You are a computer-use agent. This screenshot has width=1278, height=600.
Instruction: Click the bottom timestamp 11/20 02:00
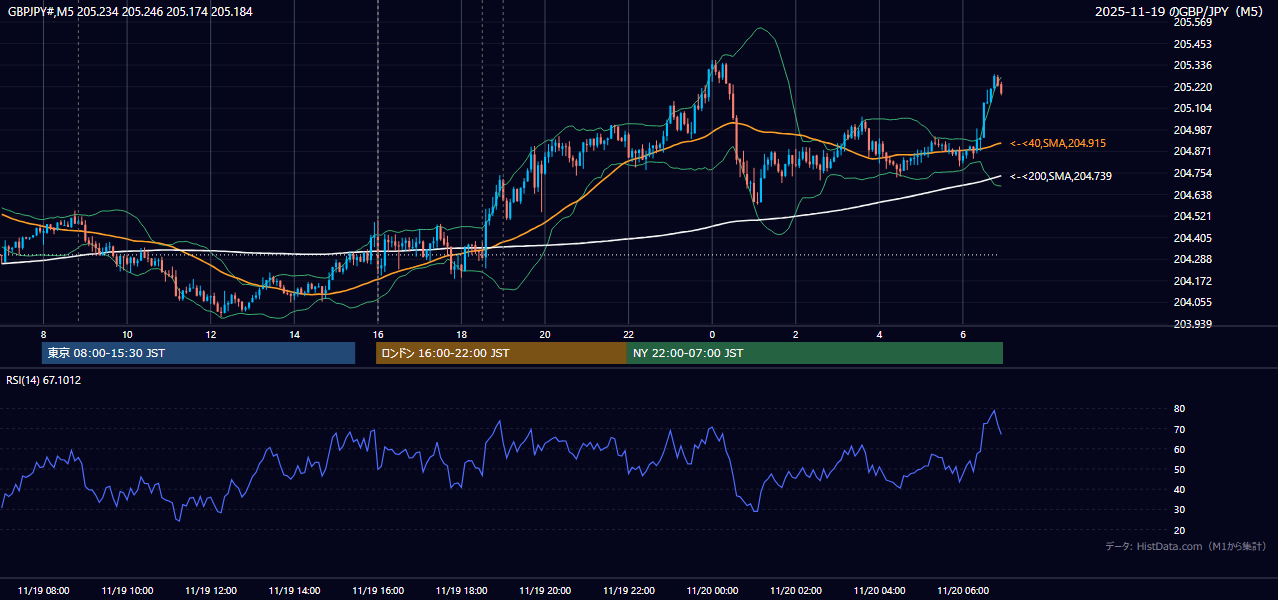click(795, 591)
